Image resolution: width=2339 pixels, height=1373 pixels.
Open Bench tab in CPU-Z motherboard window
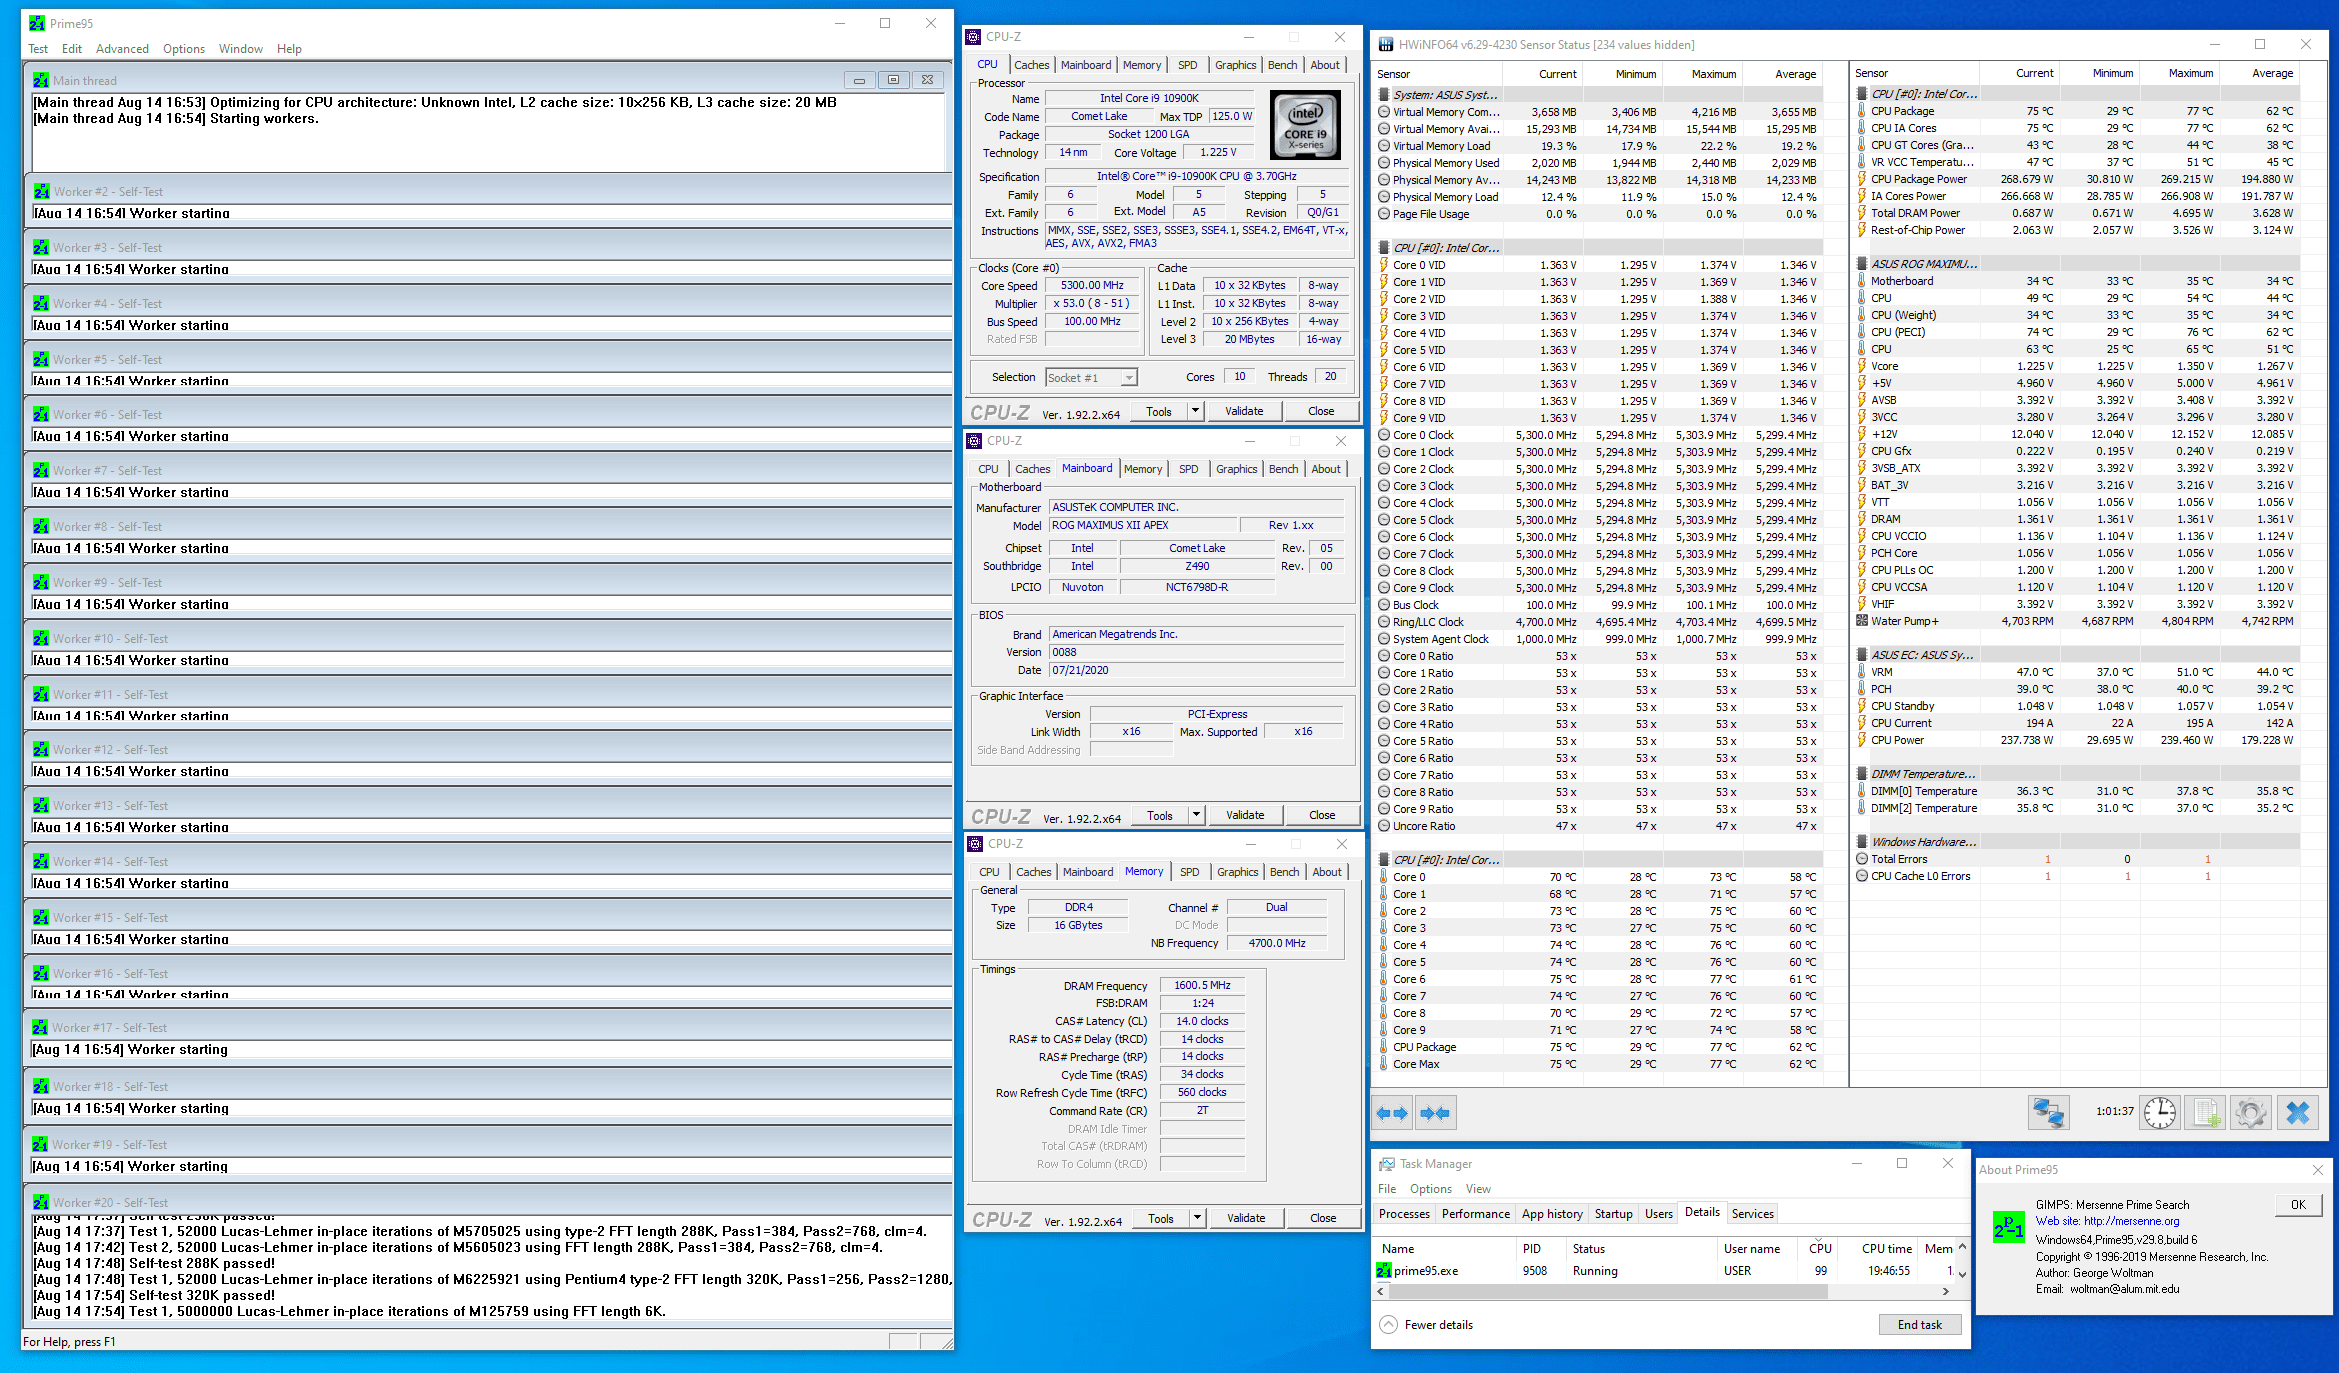[1284, 469]
